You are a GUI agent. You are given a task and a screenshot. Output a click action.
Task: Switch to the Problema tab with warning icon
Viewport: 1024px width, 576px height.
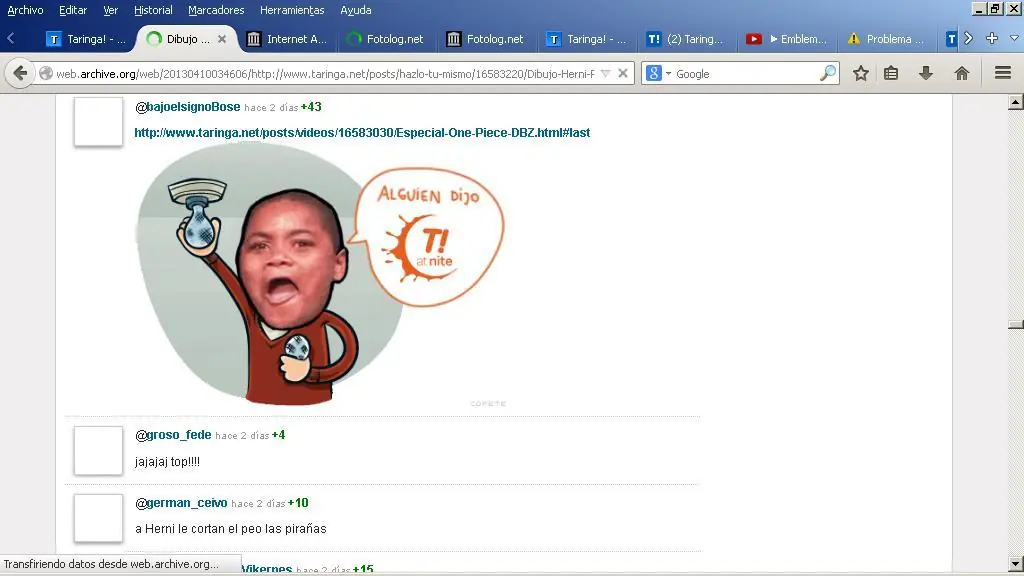pos(886,39)
